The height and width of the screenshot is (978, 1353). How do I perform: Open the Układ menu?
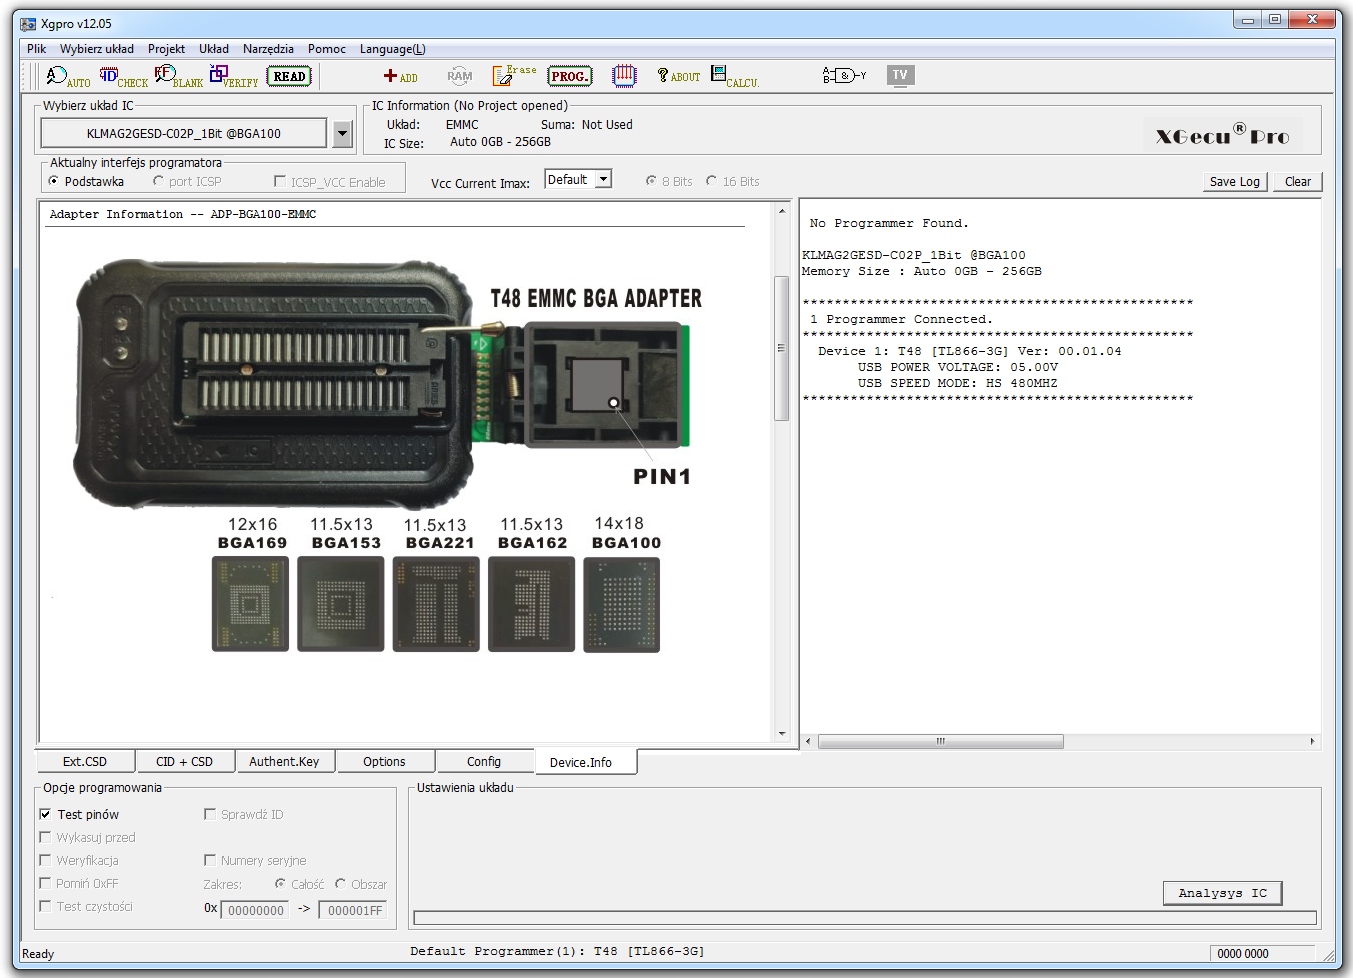click(x=214, y=49)
